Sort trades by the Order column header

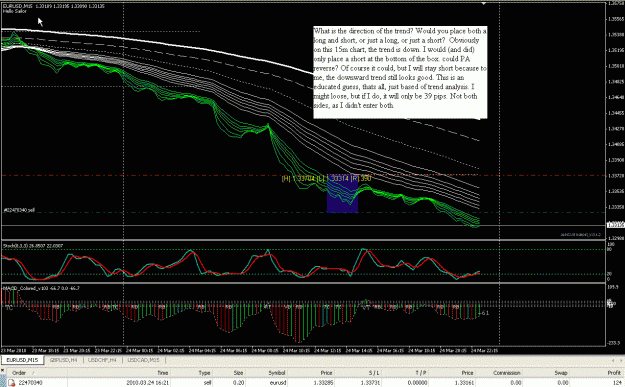click(x=19, y=373)
